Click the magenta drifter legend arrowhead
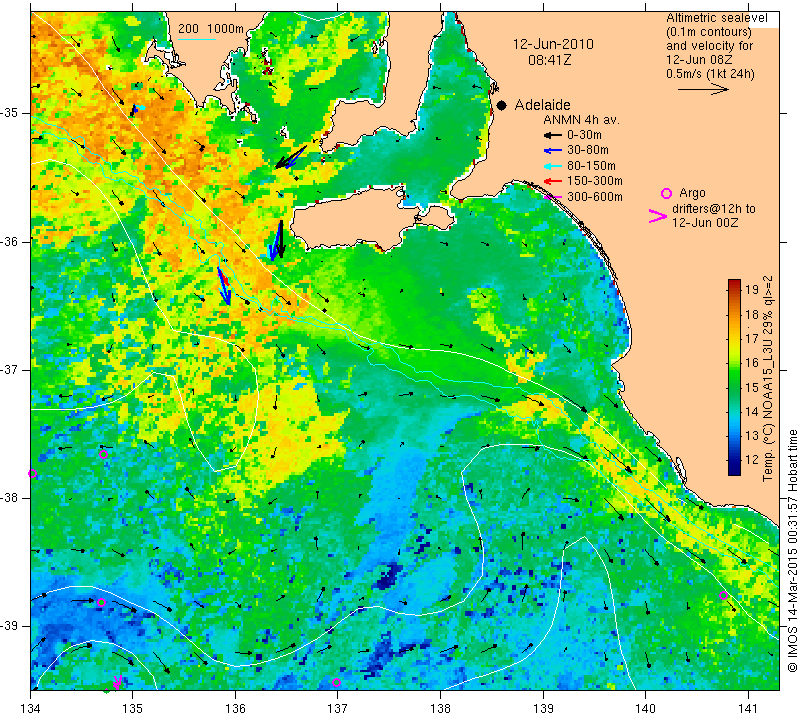The image size is (800, 720). [x=657, y=216]
